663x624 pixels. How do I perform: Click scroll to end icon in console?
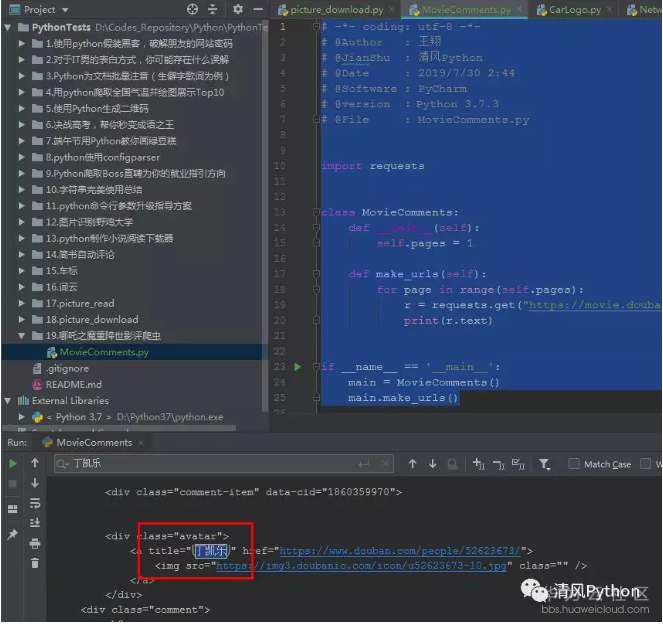35,523
